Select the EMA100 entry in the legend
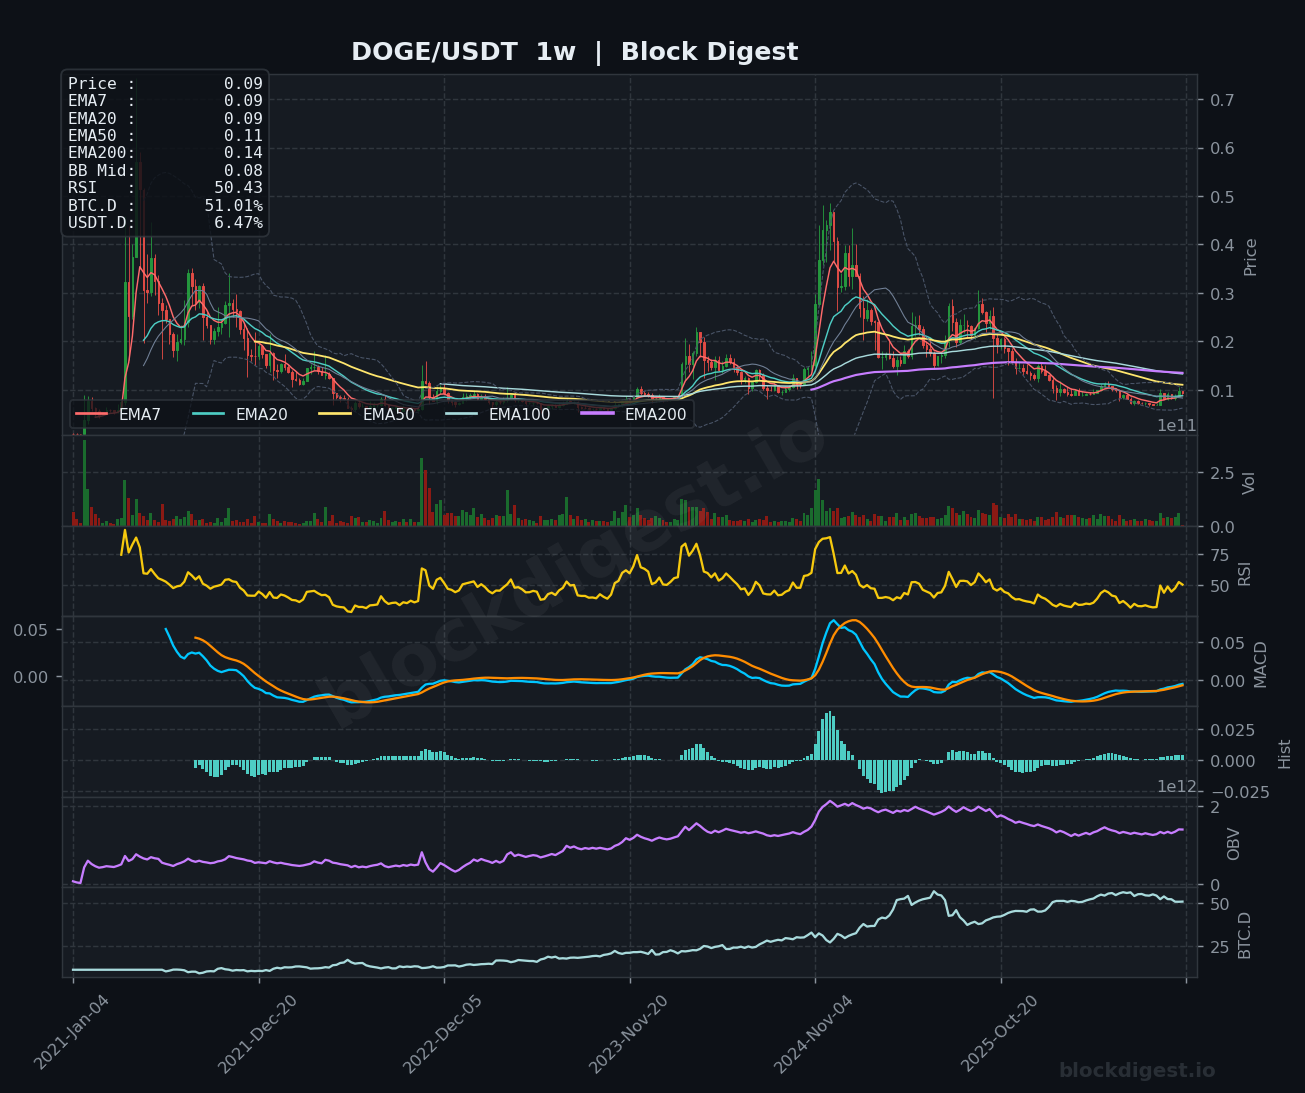The width and height of the screenshot is (1305, 1093). pos(498,414)
